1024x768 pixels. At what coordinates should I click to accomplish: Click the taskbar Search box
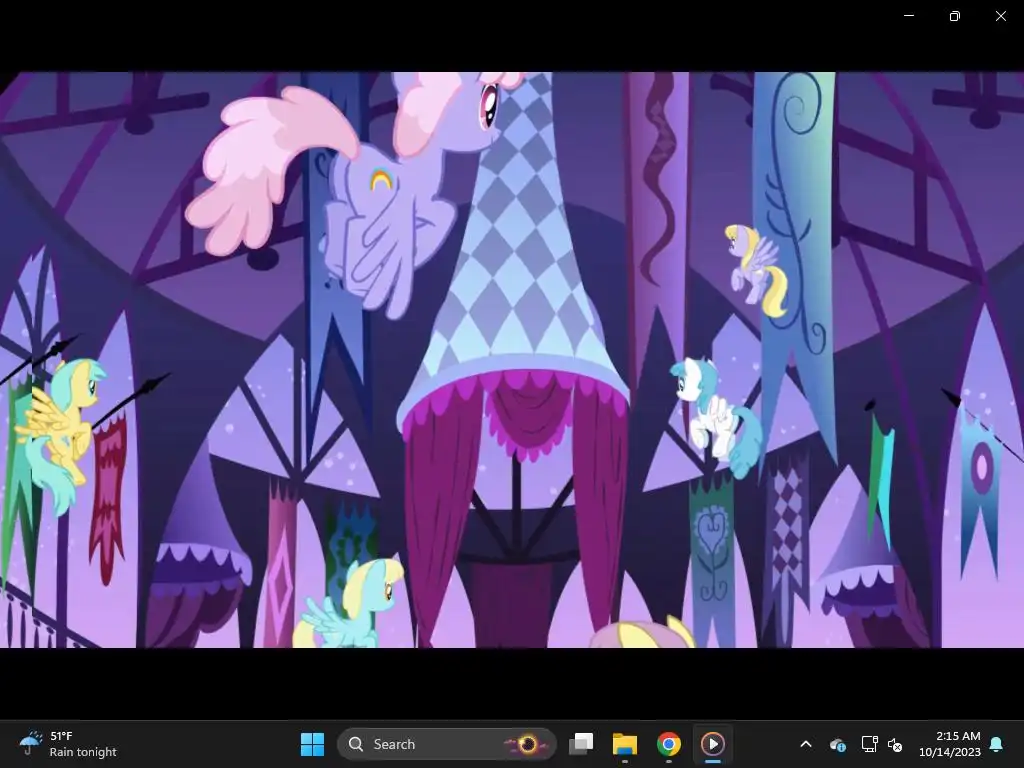447,744
